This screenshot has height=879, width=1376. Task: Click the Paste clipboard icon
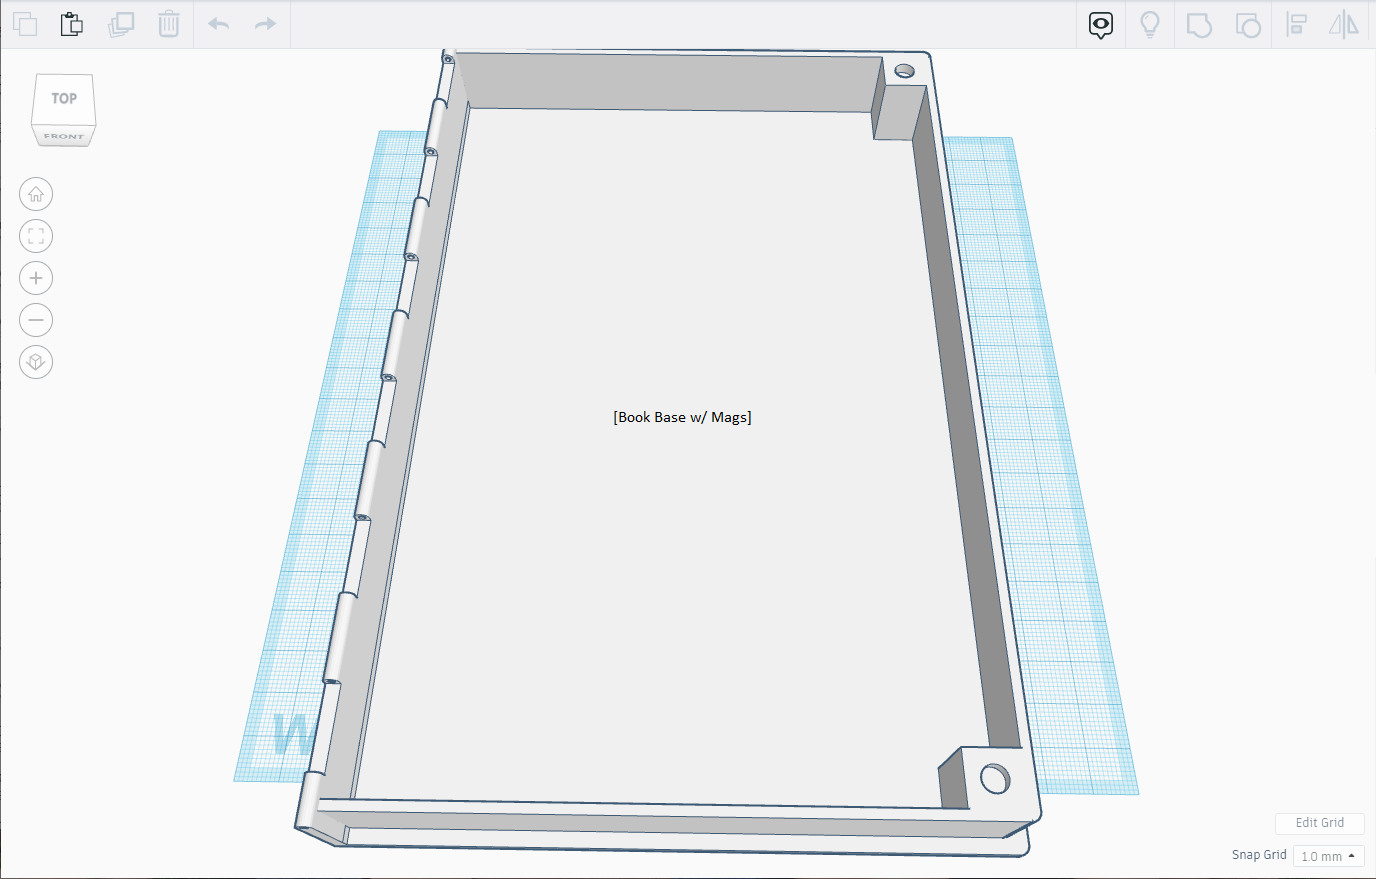click(72, 24)
